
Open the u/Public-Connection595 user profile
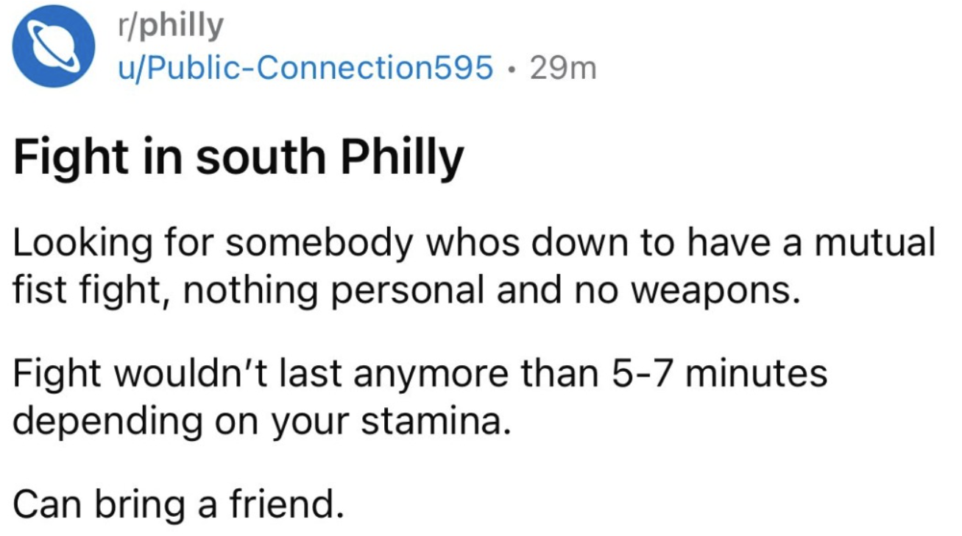click(x=306, y=67)
